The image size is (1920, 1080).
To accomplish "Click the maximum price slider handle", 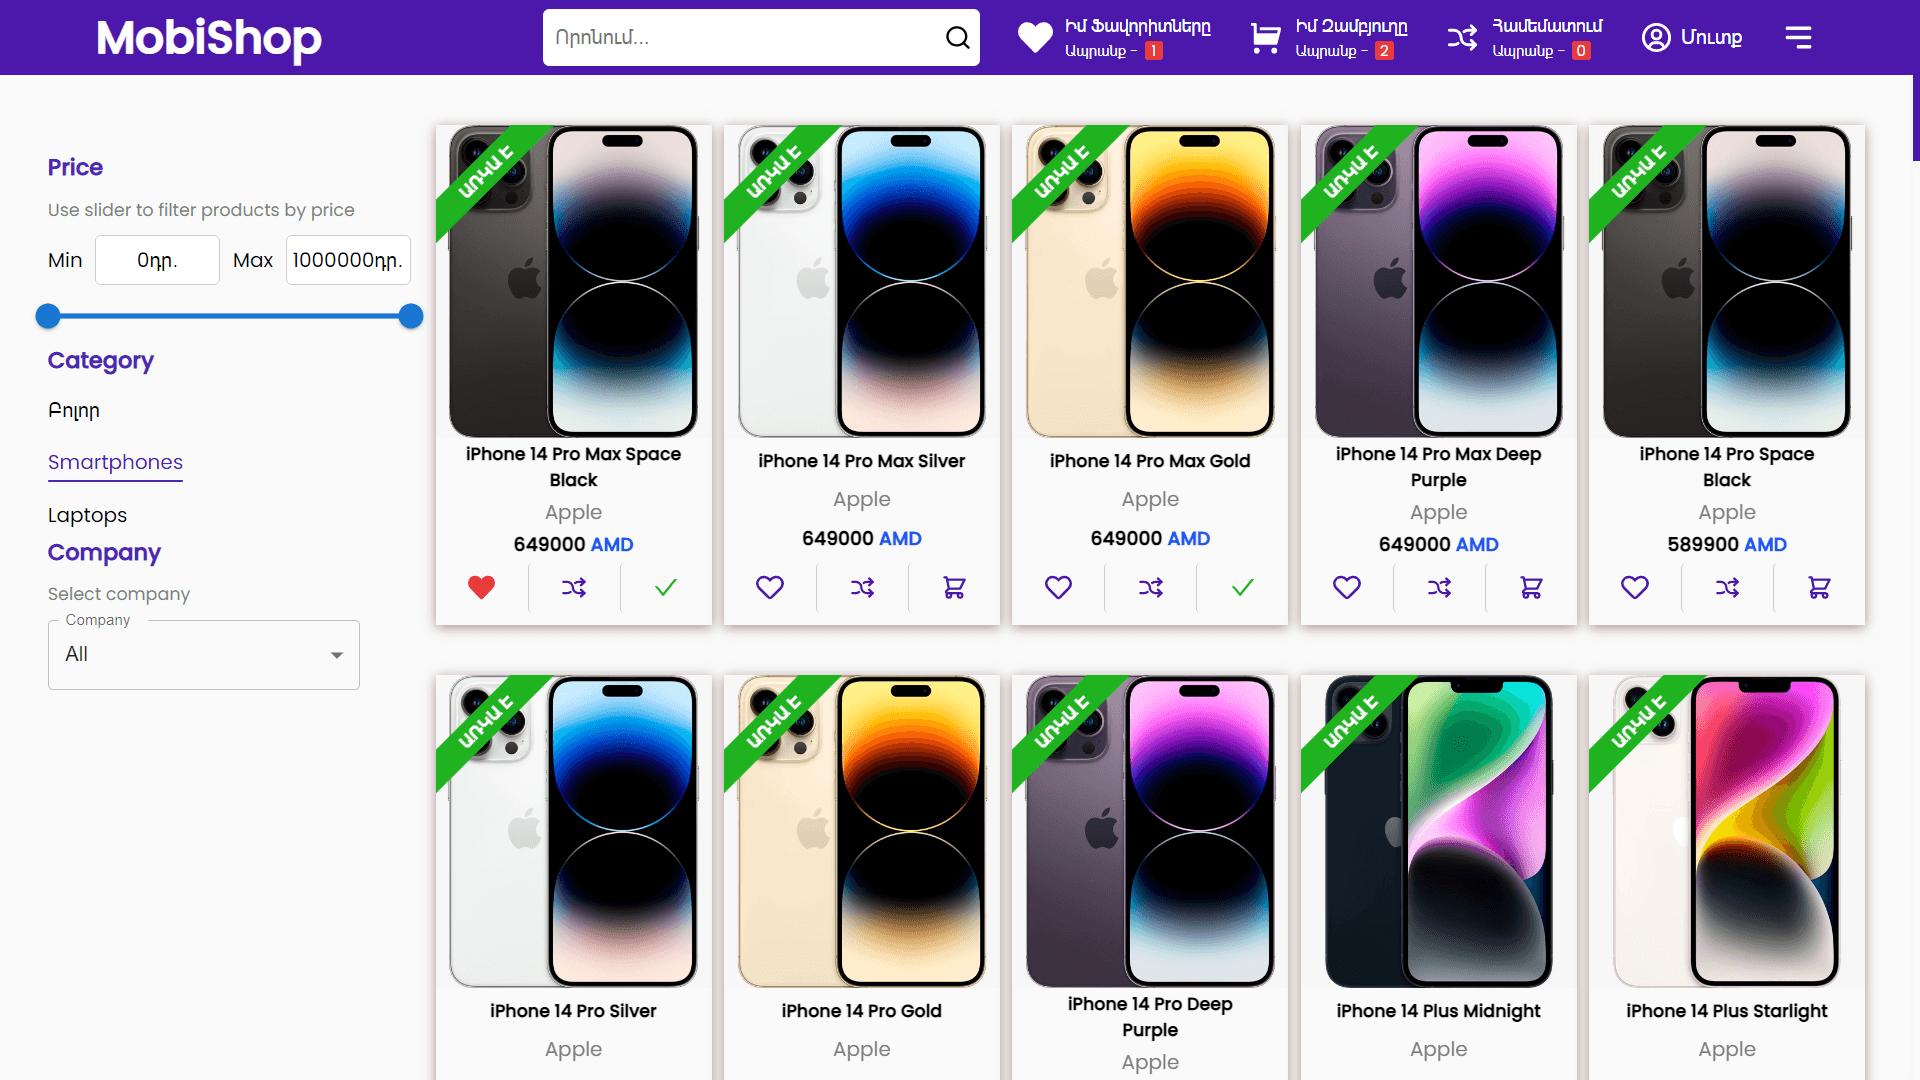I will pyautogui.click(x=411, y=316).
